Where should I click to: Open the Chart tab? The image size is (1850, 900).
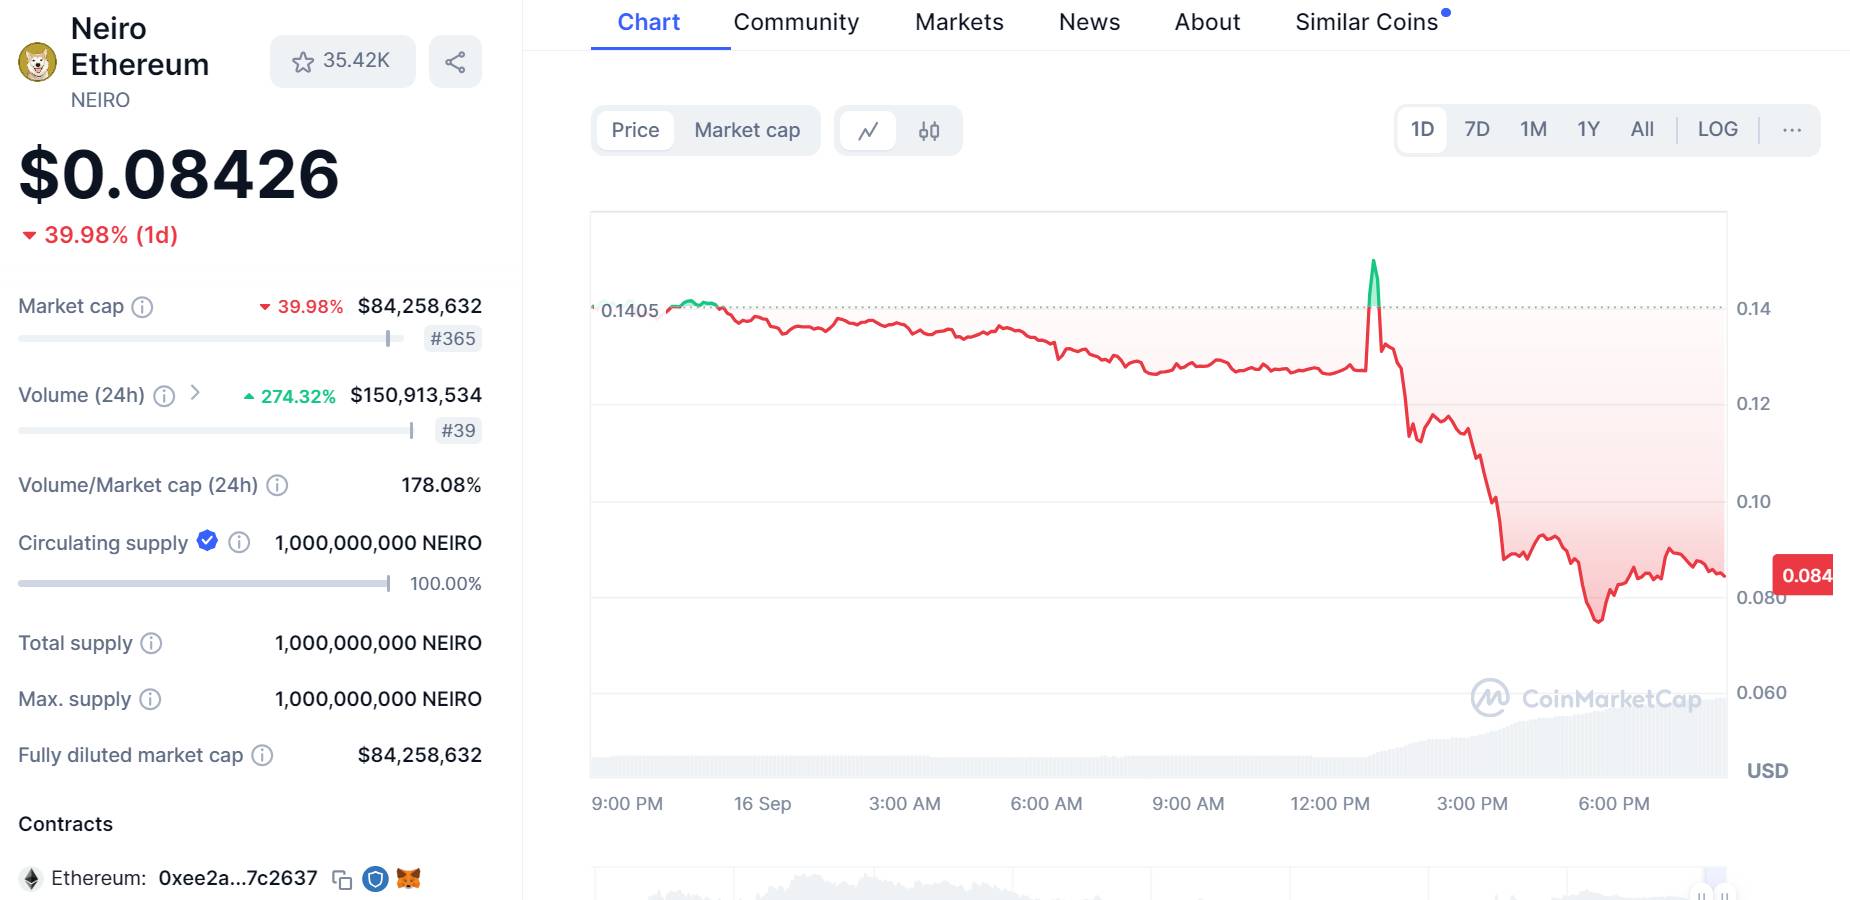(x=649, y=23)
